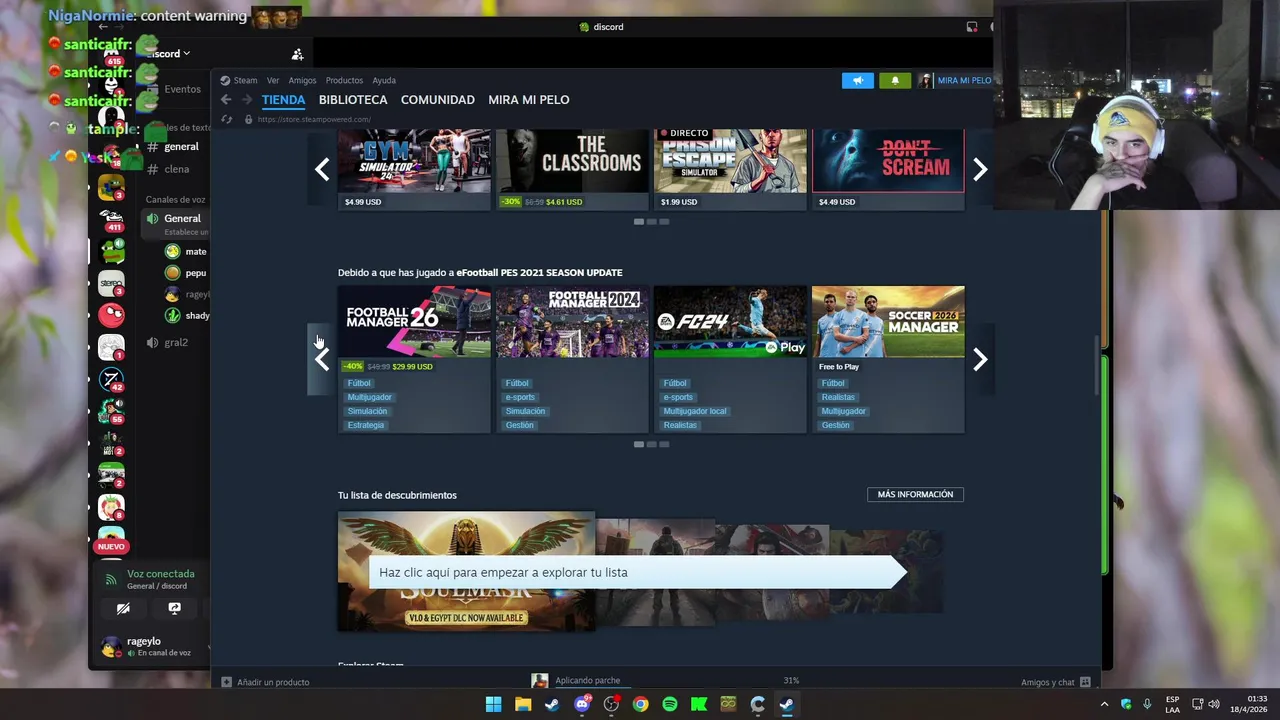Open the rageylo user panel in Discord

coord(148,646)
